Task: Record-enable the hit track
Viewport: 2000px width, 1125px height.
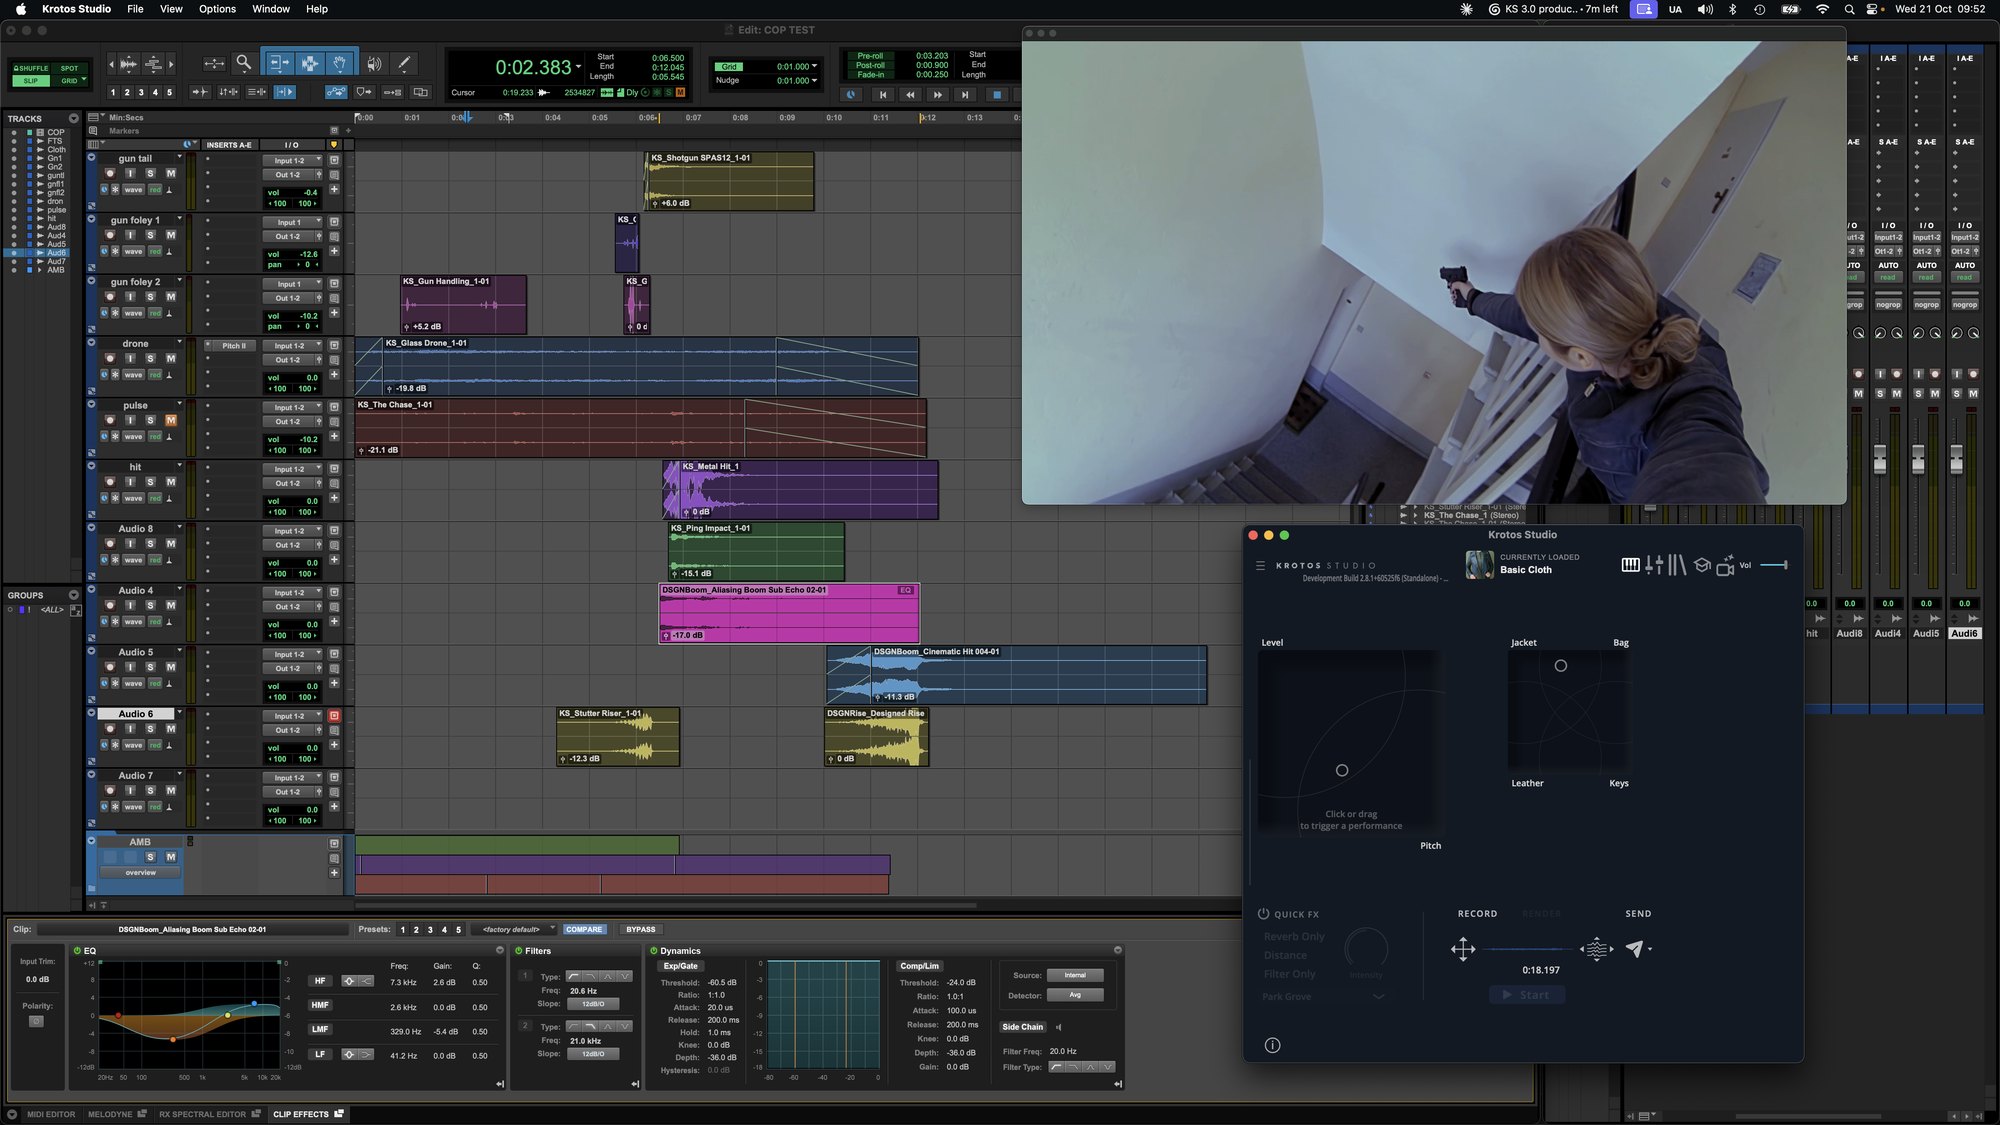Action: (110, 482)
